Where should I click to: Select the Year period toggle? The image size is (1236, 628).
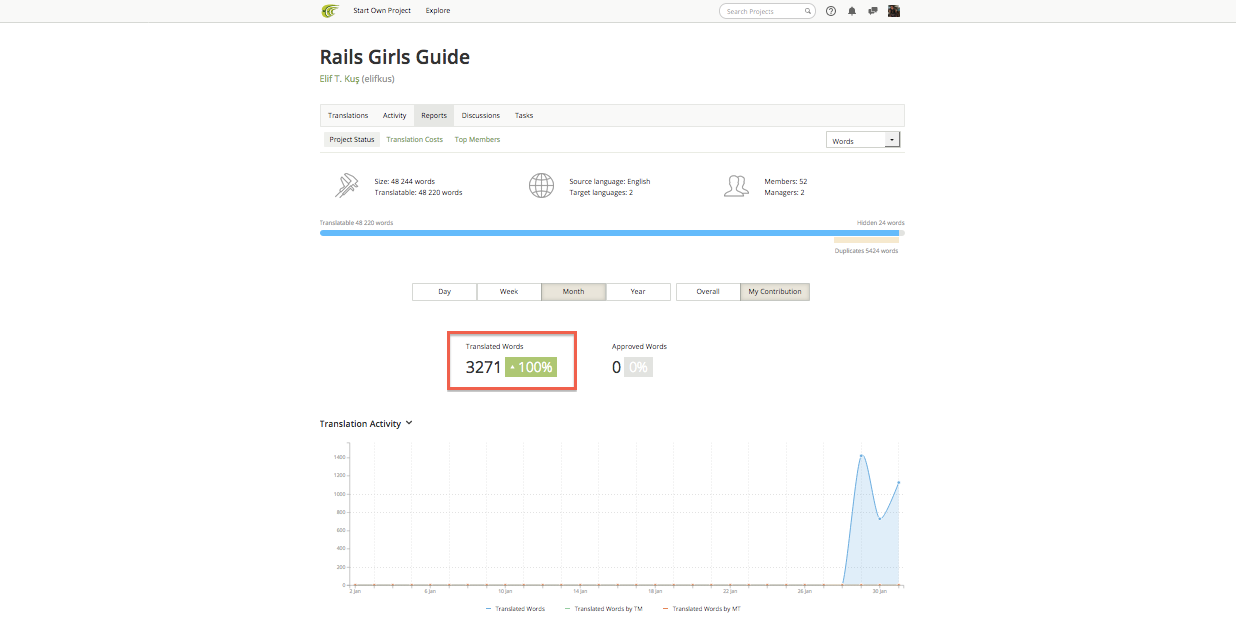[x=638, y=292]
